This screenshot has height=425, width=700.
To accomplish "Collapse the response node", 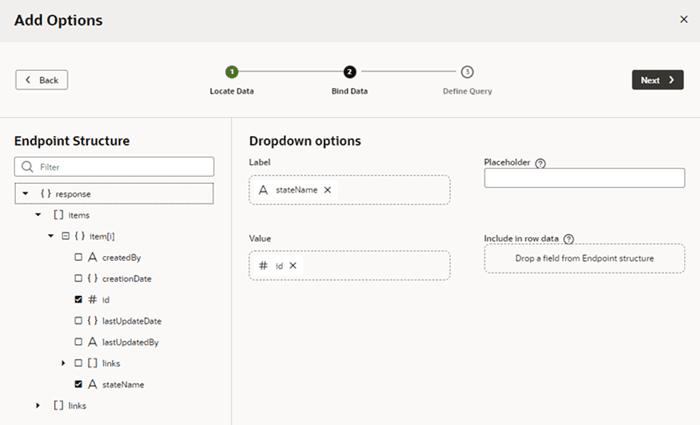I will click(25, 194).
